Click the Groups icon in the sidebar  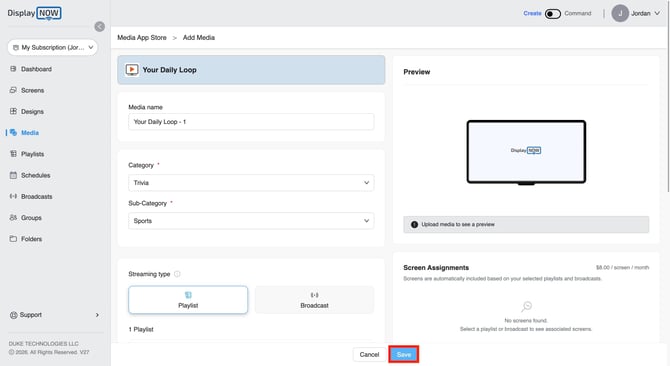coord(13,218)
